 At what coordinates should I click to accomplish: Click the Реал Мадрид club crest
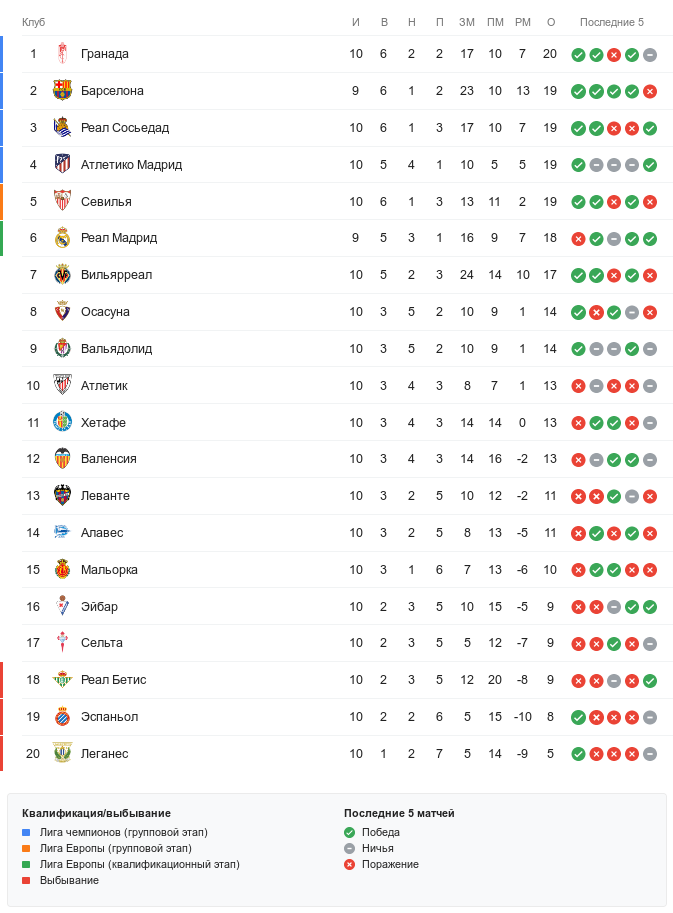pyautogui.click(x=62, y=238)
